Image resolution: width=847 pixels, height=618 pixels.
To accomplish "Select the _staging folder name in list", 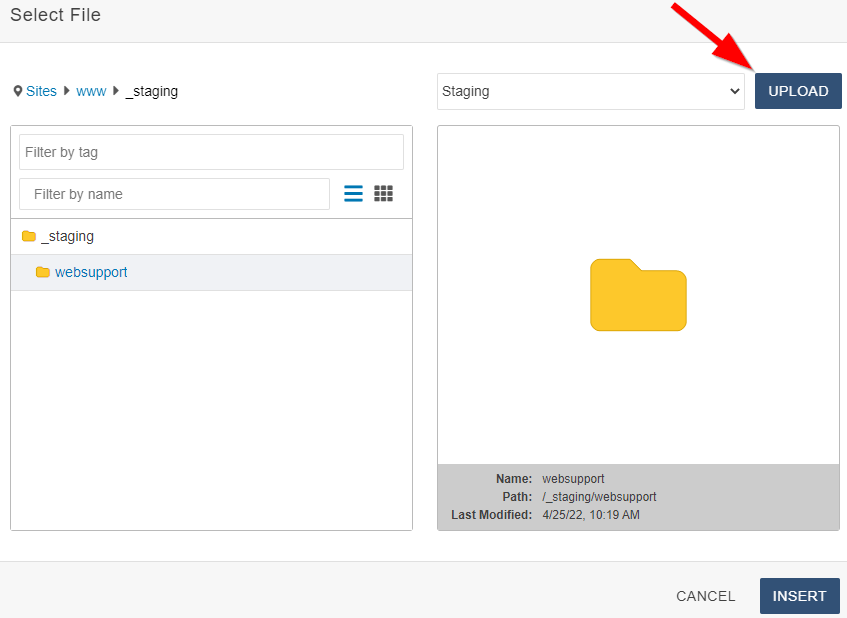I will point(68,237).
